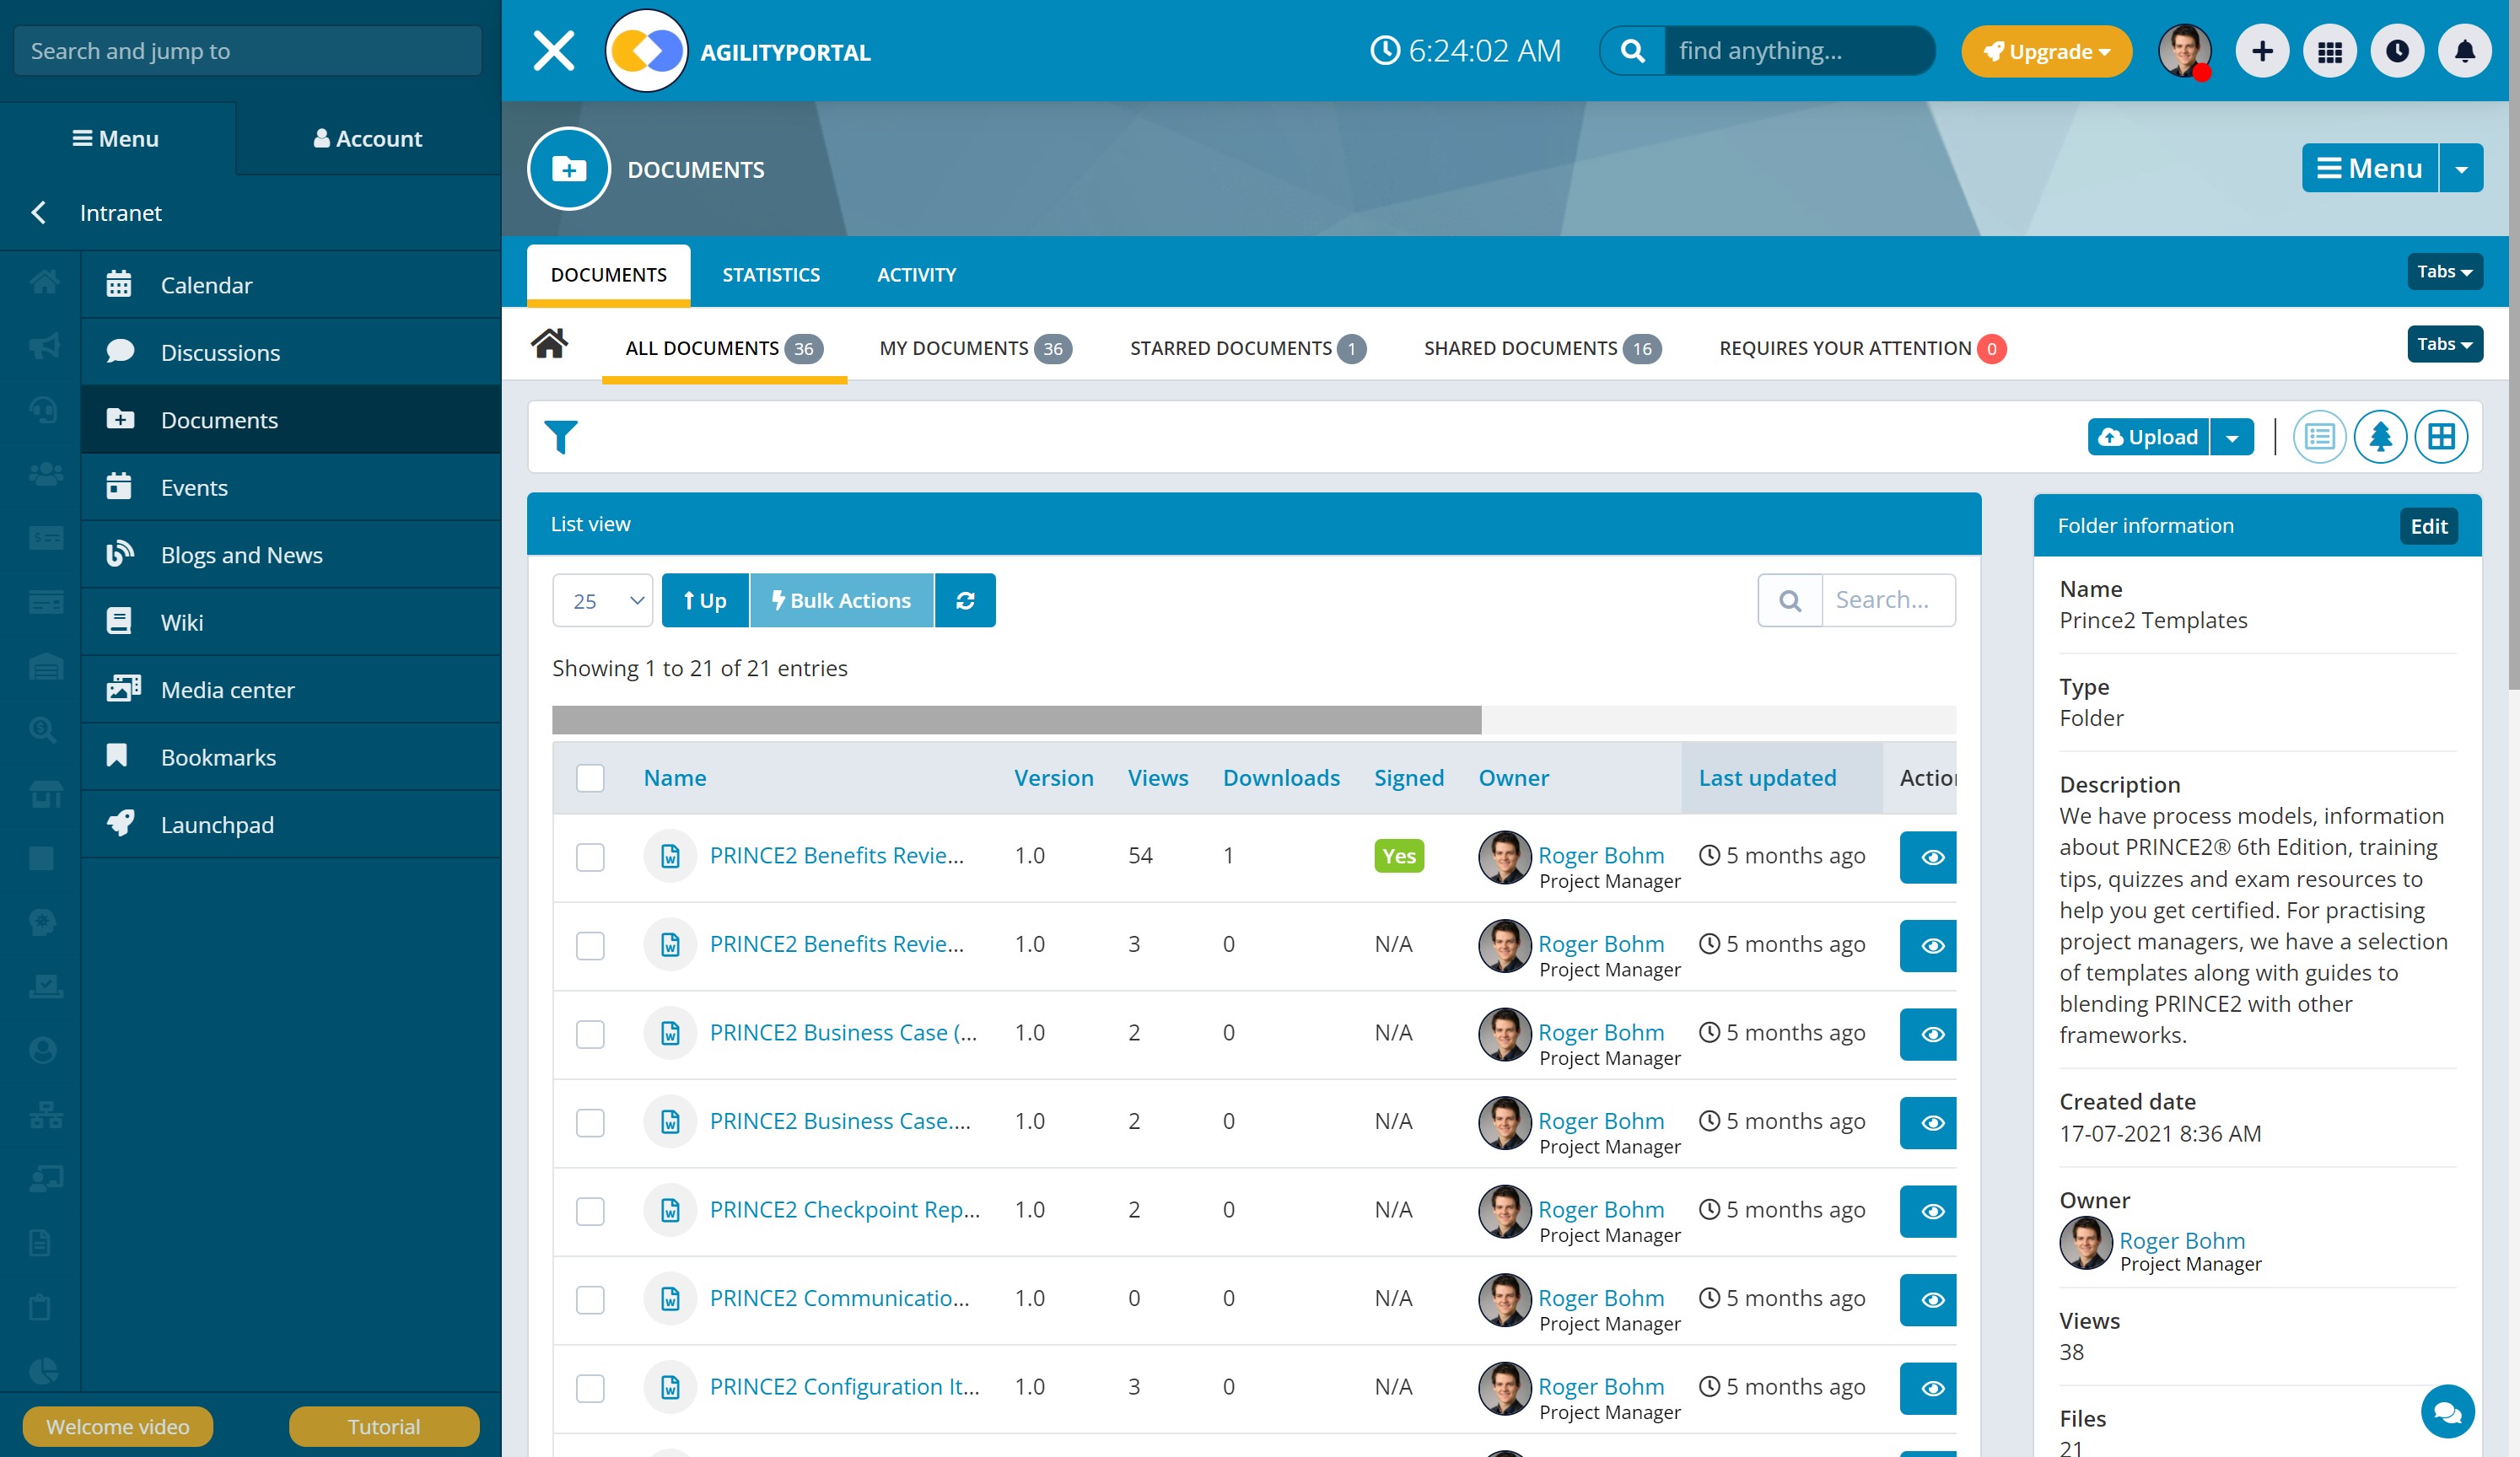2520x1457 pixels.
Task: Click the filter funnel icon
Action: click(x=560, y=437)
